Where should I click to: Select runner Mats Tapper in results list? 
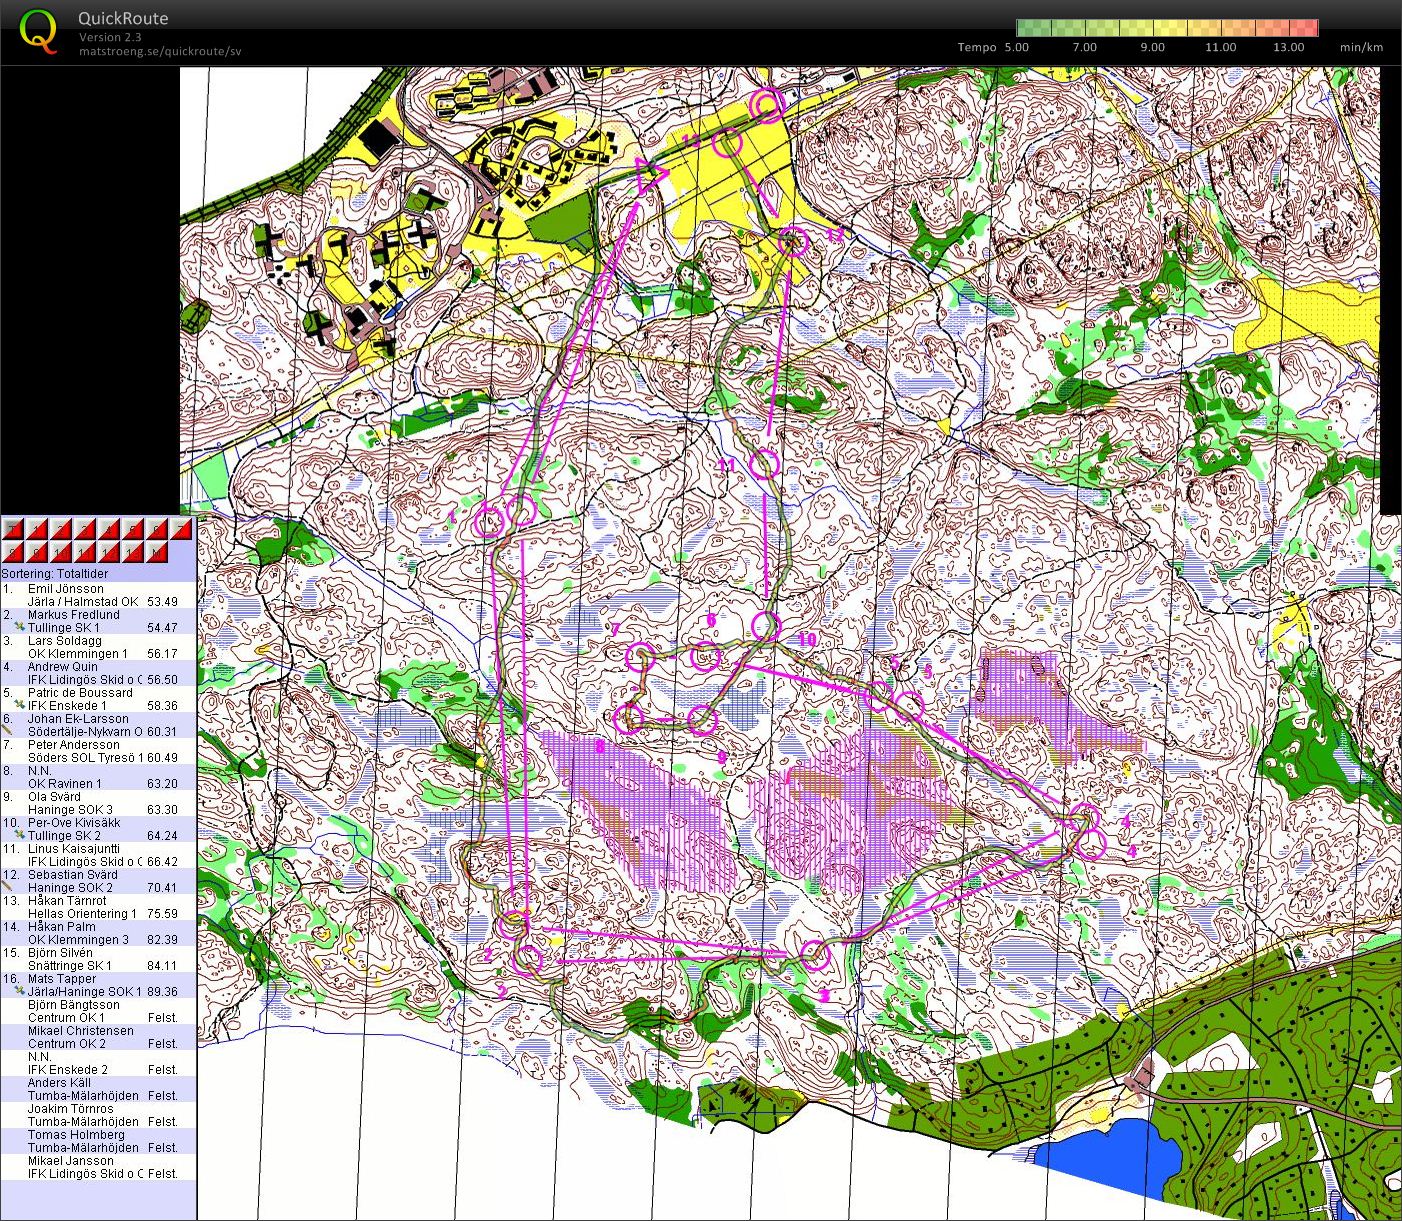tap(62, 979)
